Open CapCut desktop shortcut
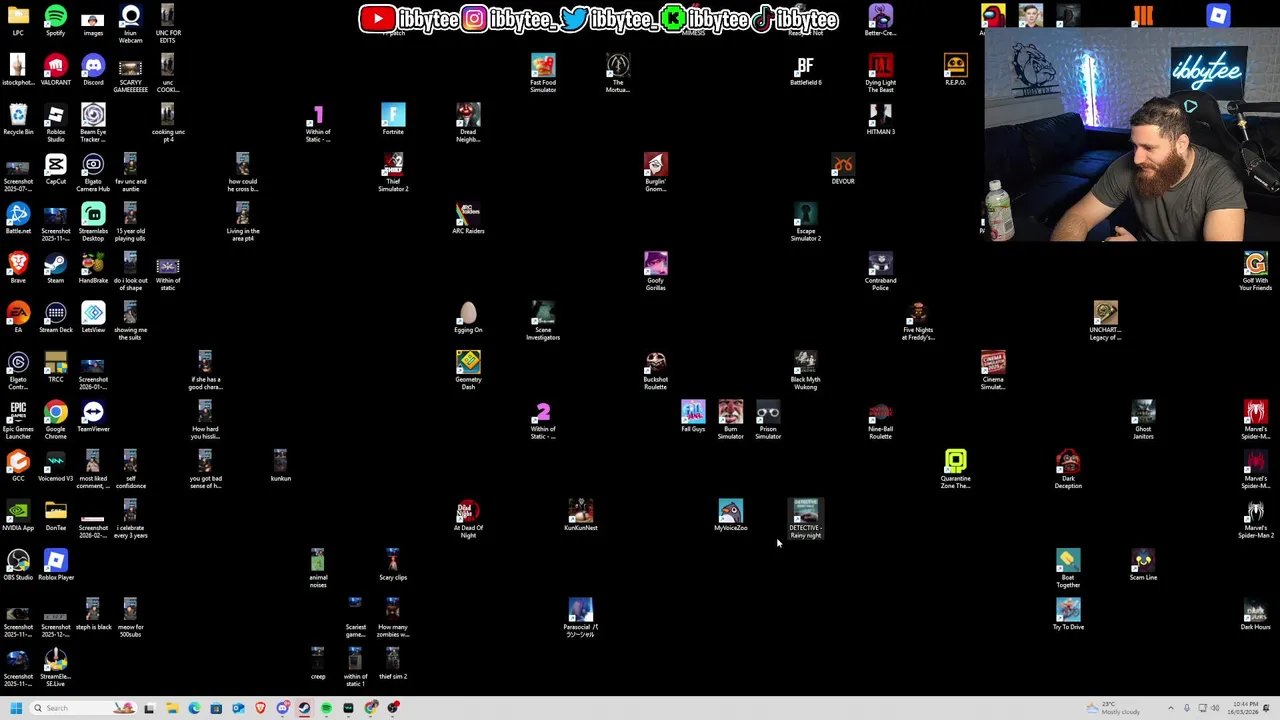Viewport: 1280px width, 720px height. 55,169
